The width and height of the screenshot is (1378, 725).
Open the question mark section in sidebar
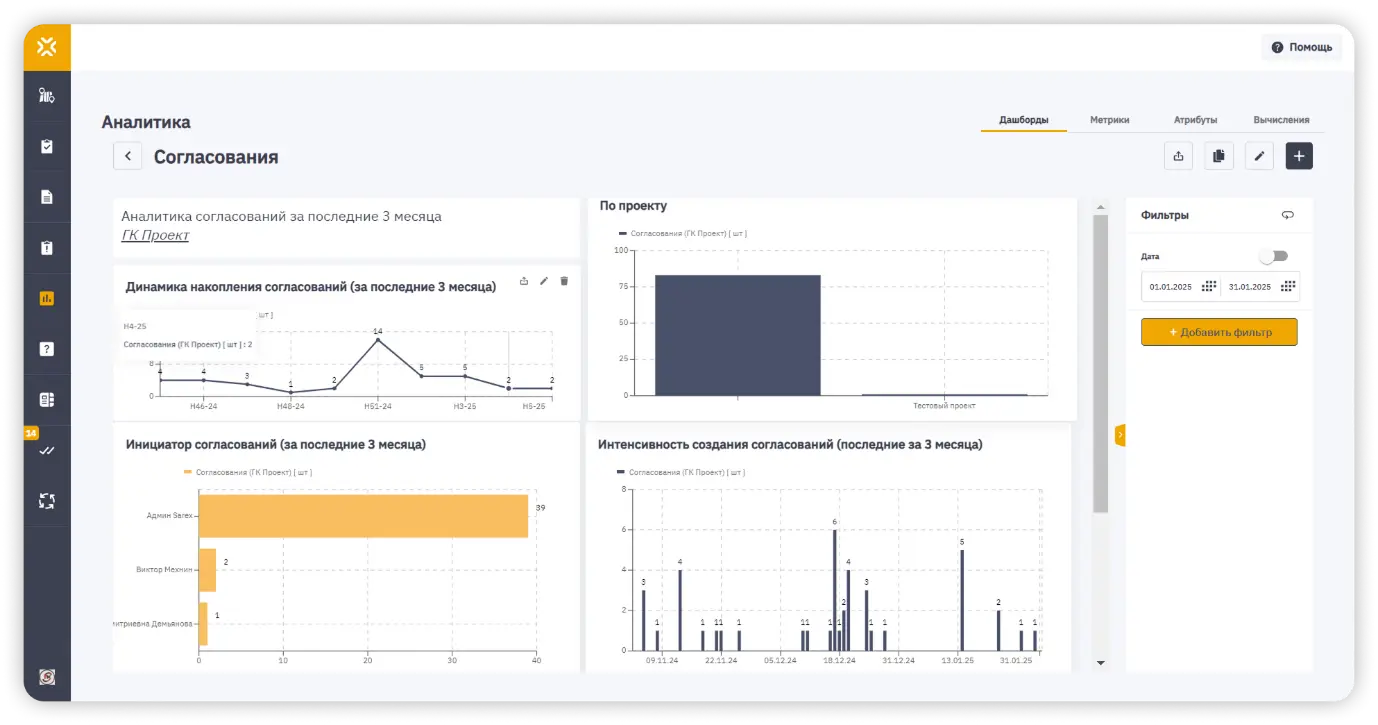point(46,349)
